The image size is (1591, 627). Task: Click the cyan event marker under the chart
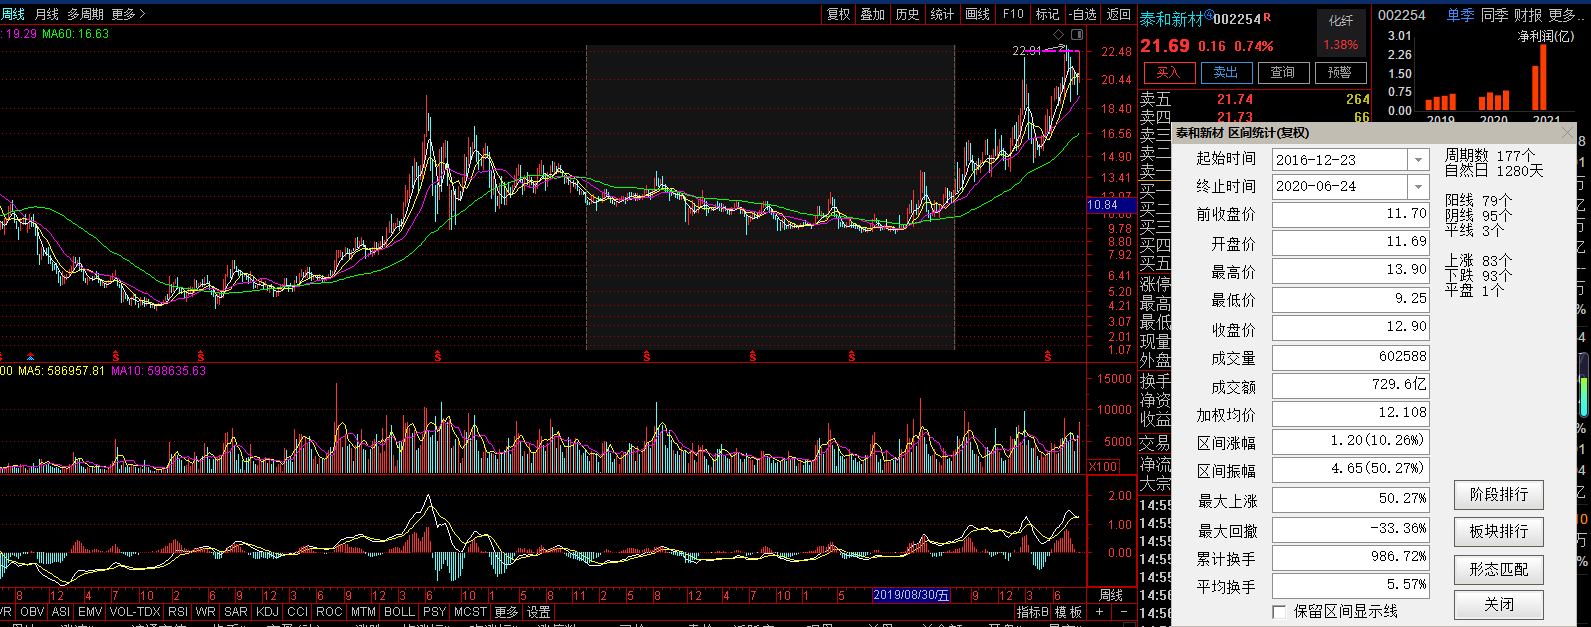click(31, 357)
